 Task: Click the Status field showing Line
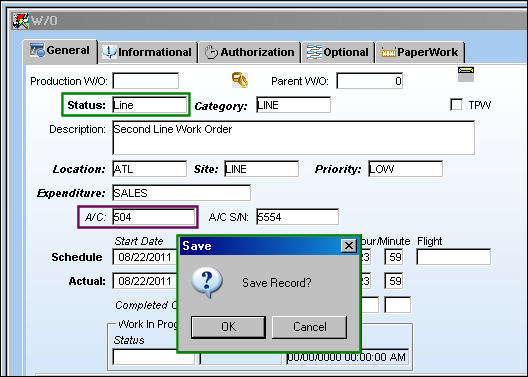[150, 105]
